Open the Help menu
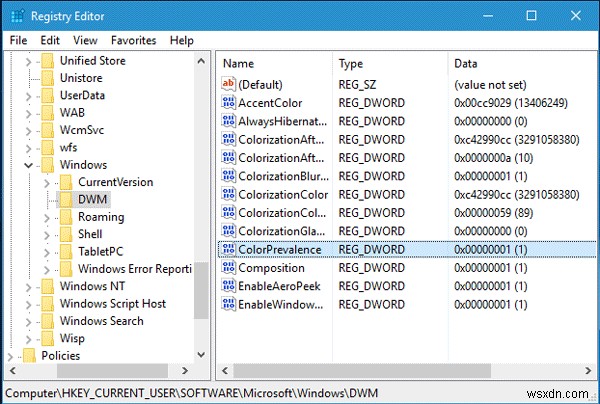This screenshot has width=600, height=404. 182,40
